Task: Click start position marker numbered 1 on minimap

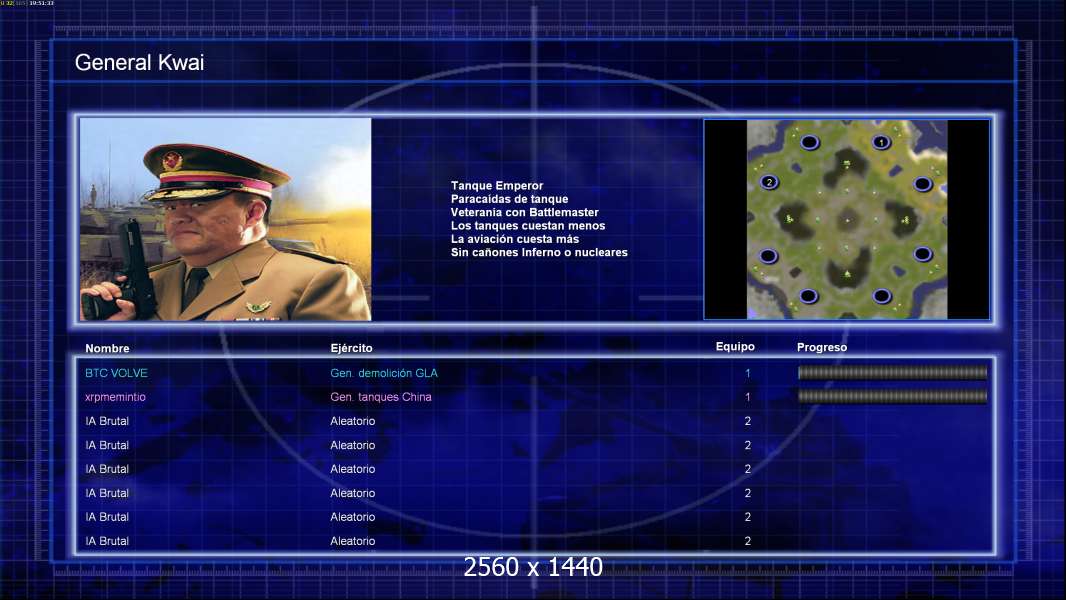Action: 881,142
